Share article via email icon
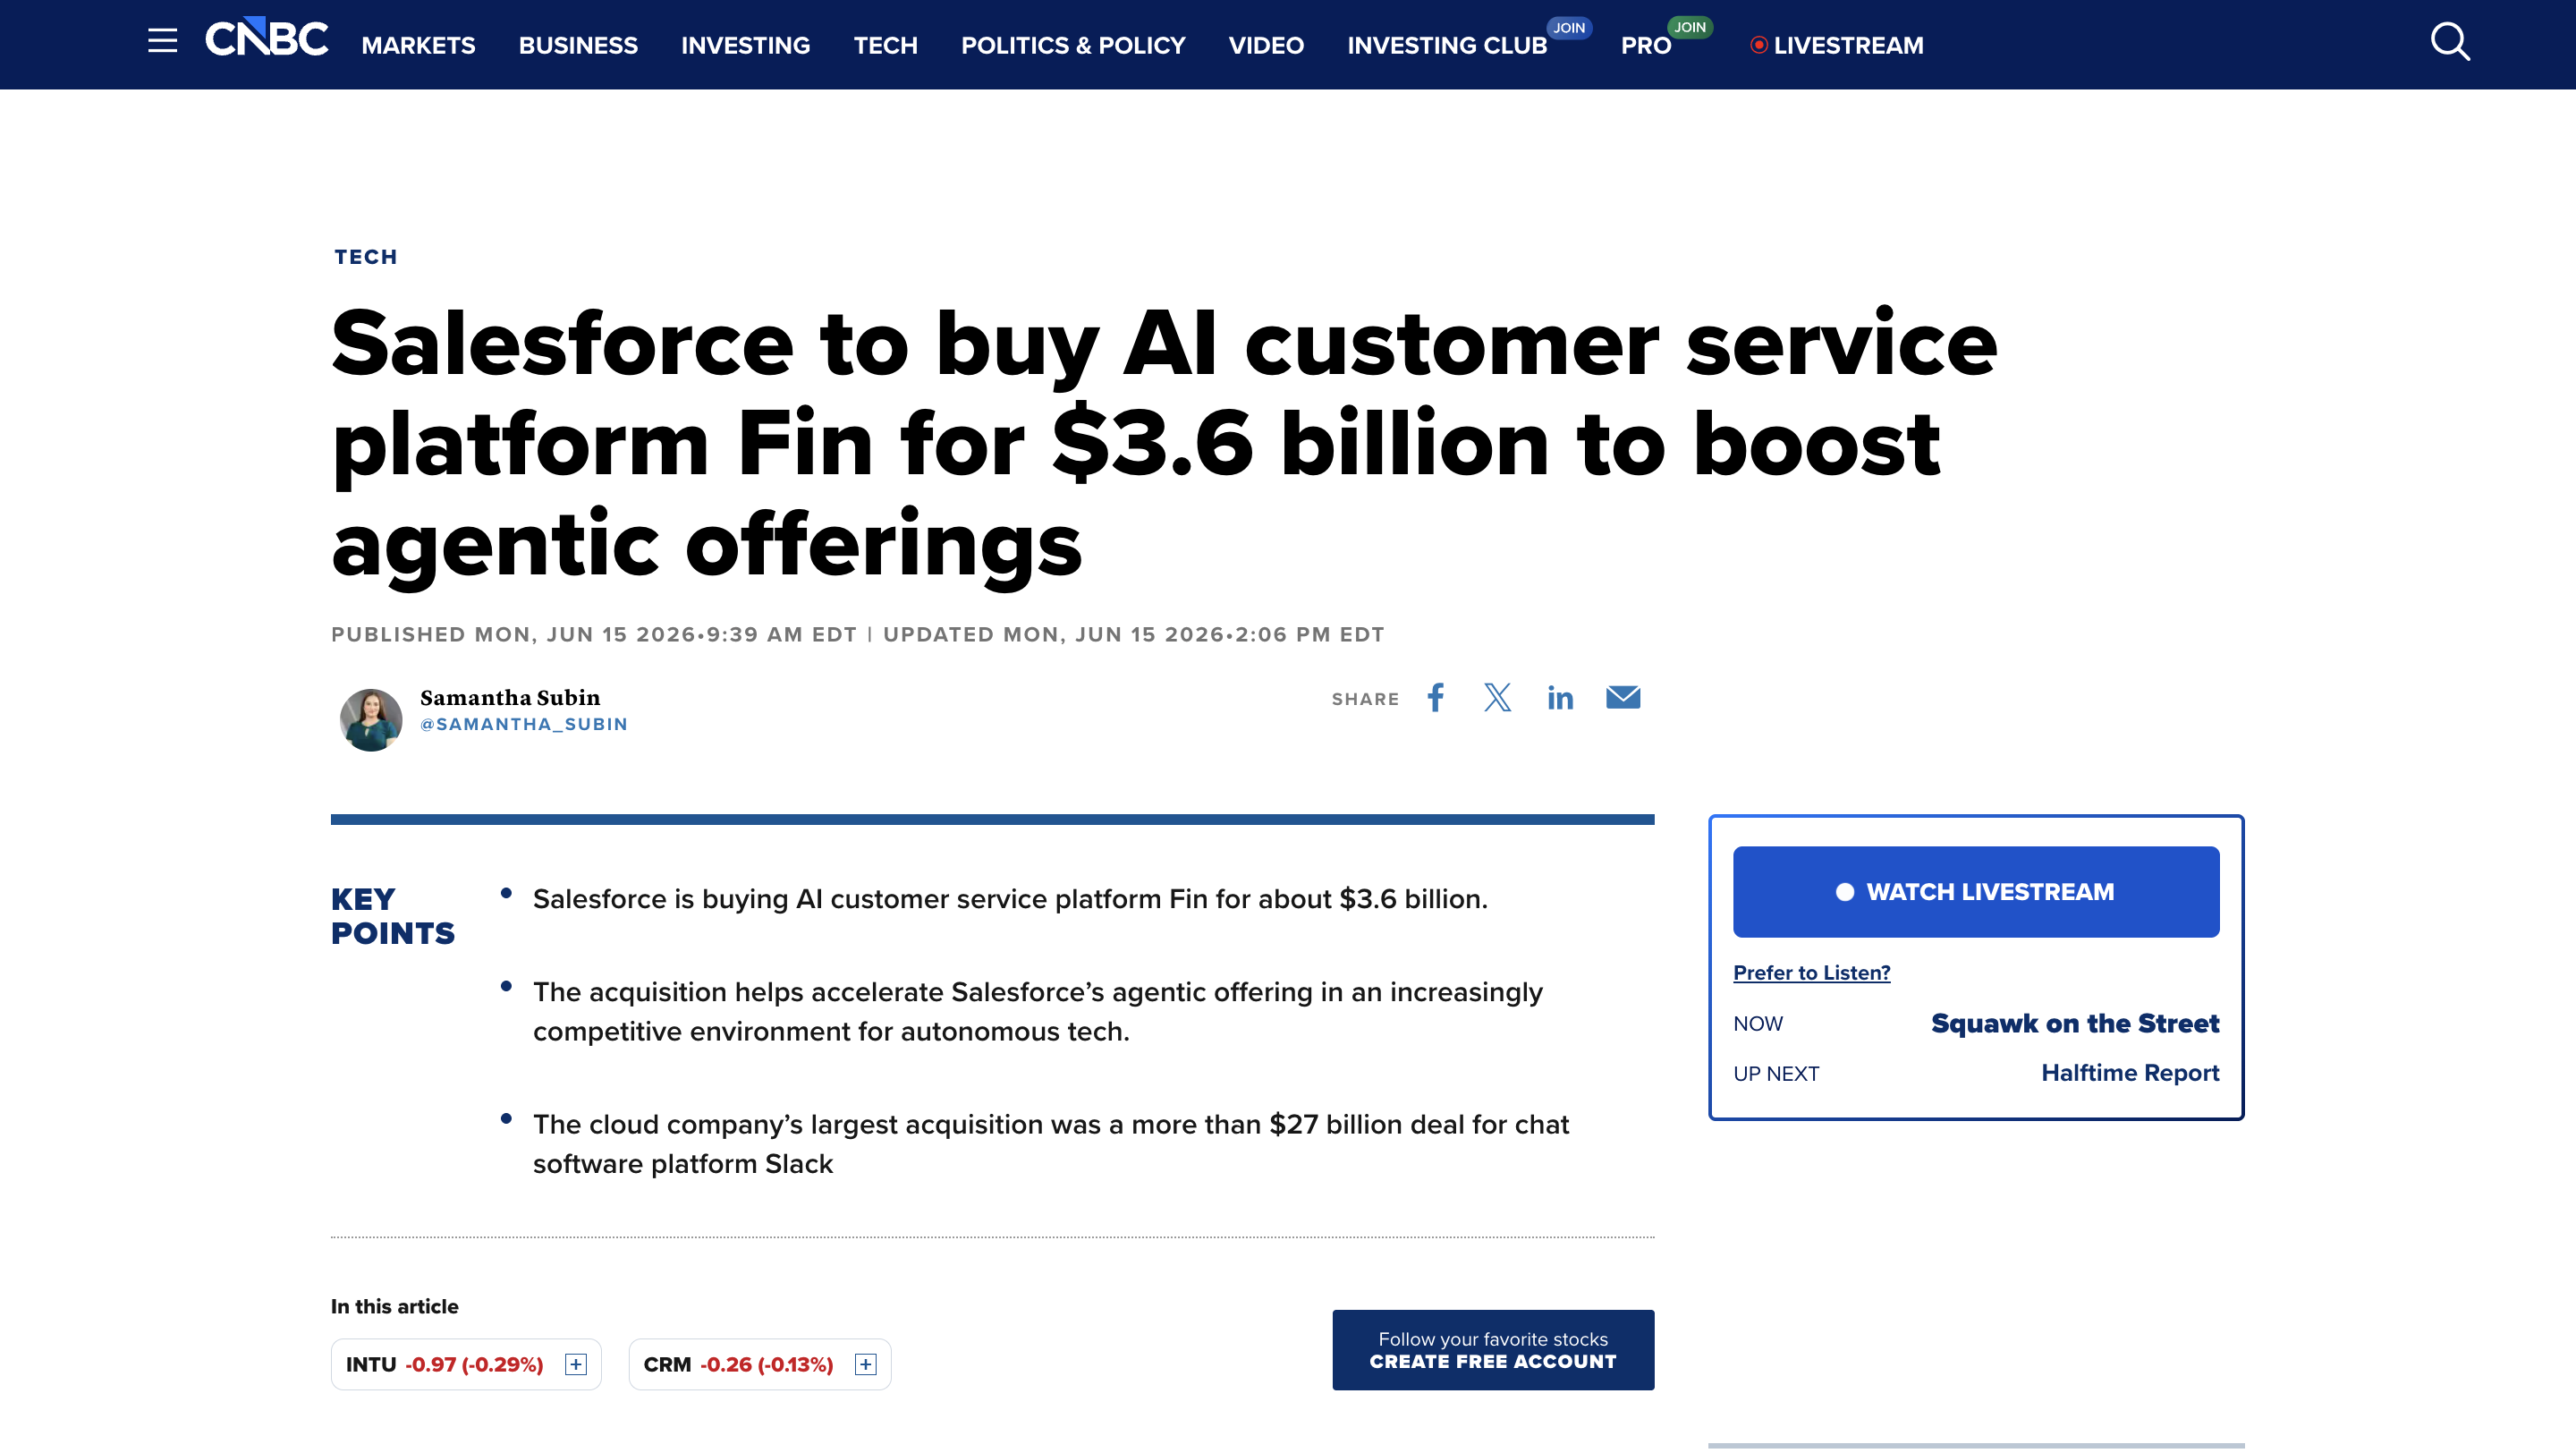2576x1453 pixels. (x=1623, y=697)
